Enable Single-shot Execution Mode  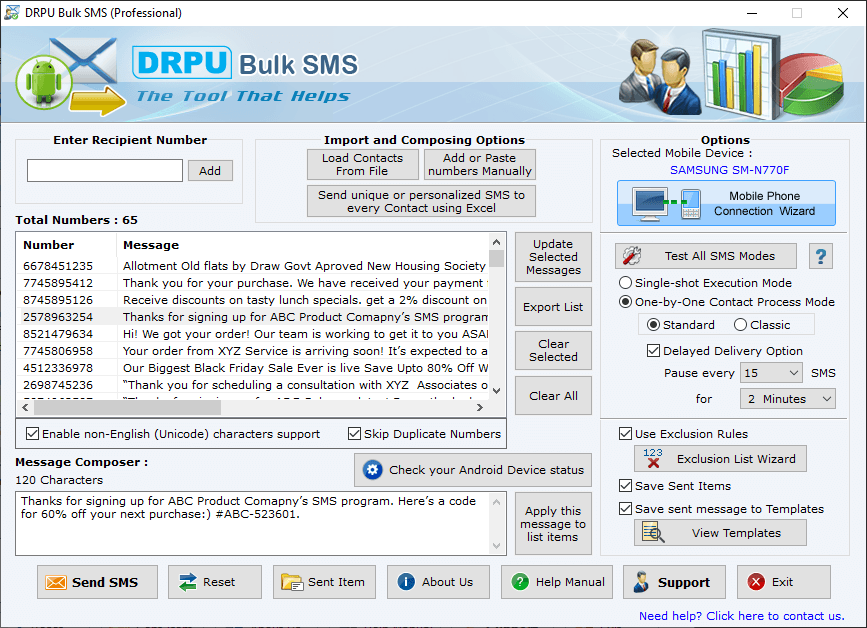point(625,282)
